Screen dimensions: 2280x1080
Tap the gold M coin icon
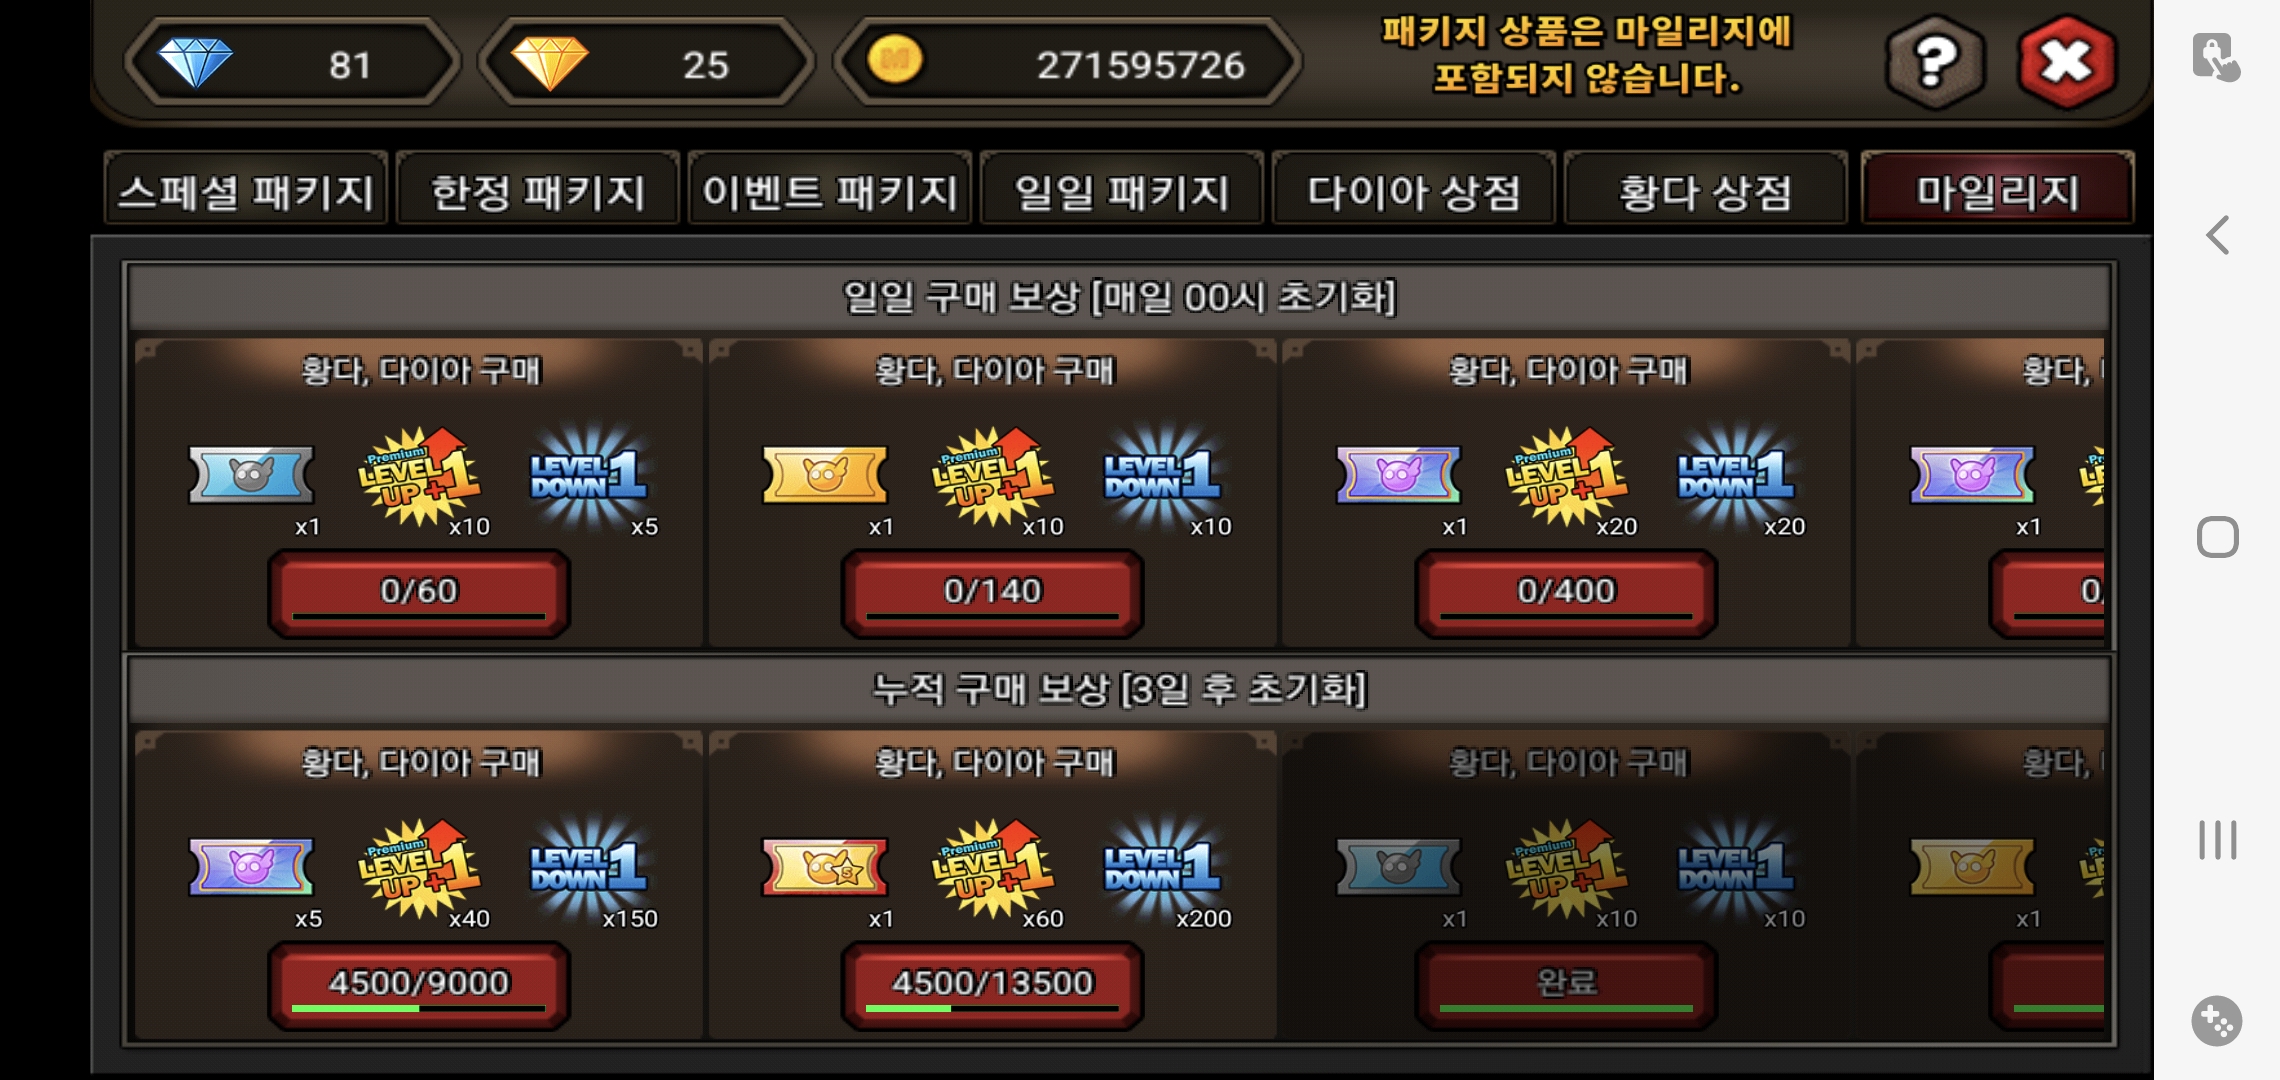895,60
